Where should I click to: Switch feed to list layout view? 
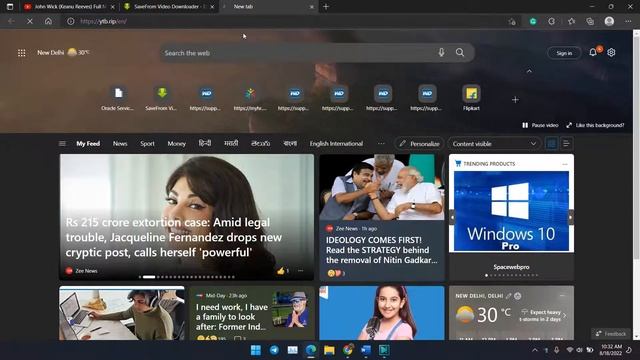click(x=566, y=144)
